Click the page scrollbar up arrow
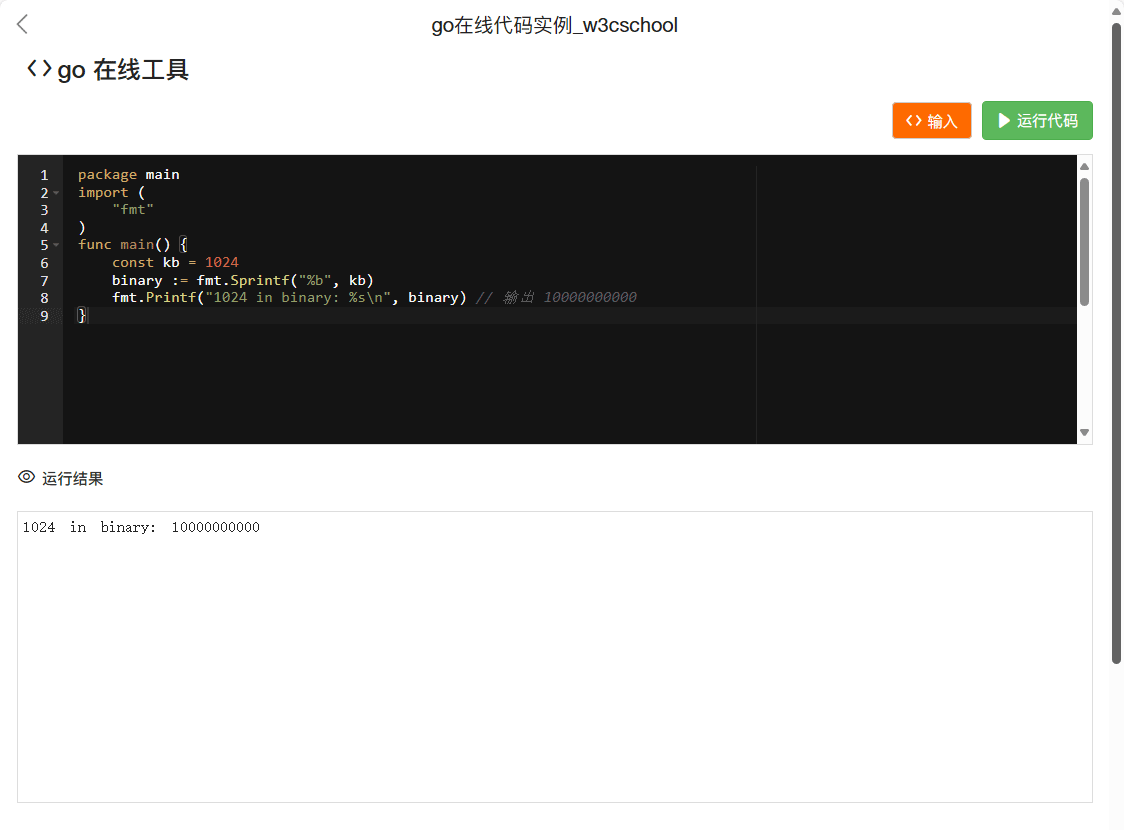The width and height of the screenshot is (1124, 830). point(1116,10)
